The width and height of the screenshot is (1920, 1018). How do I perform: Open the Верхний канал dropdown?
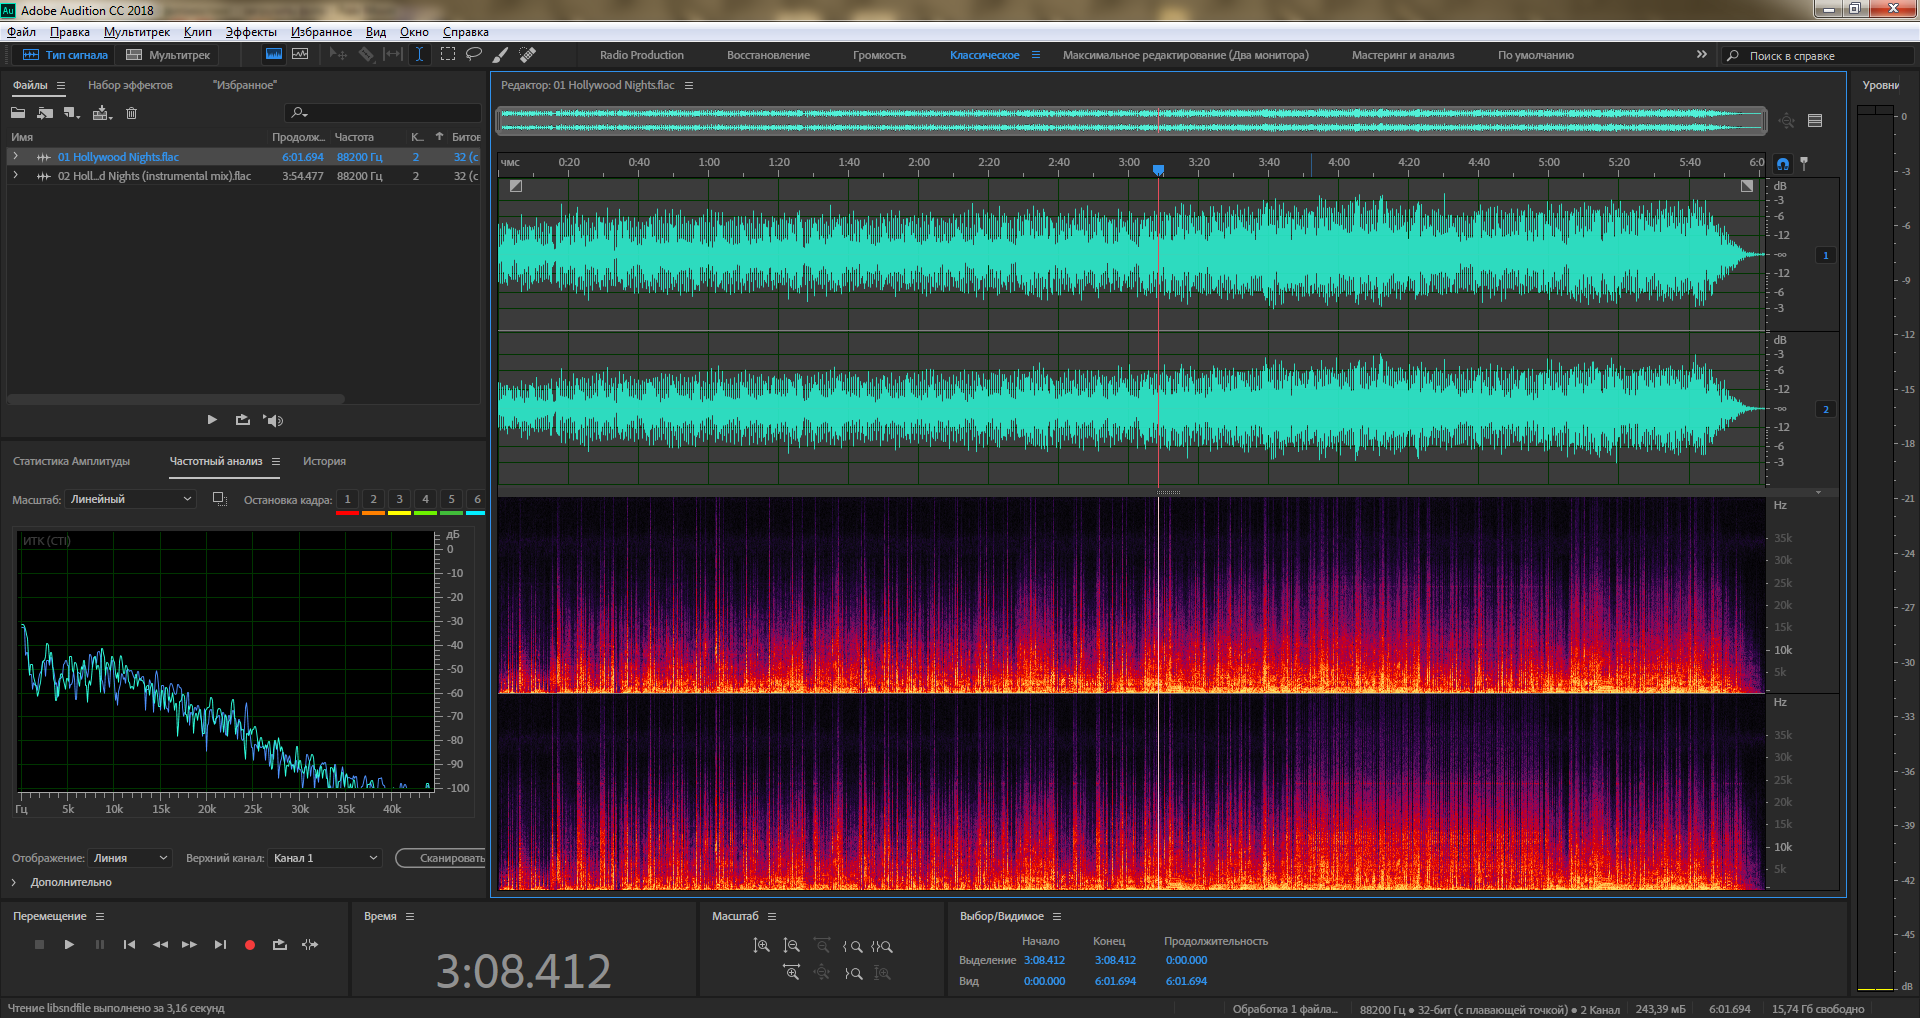[326, 858]
